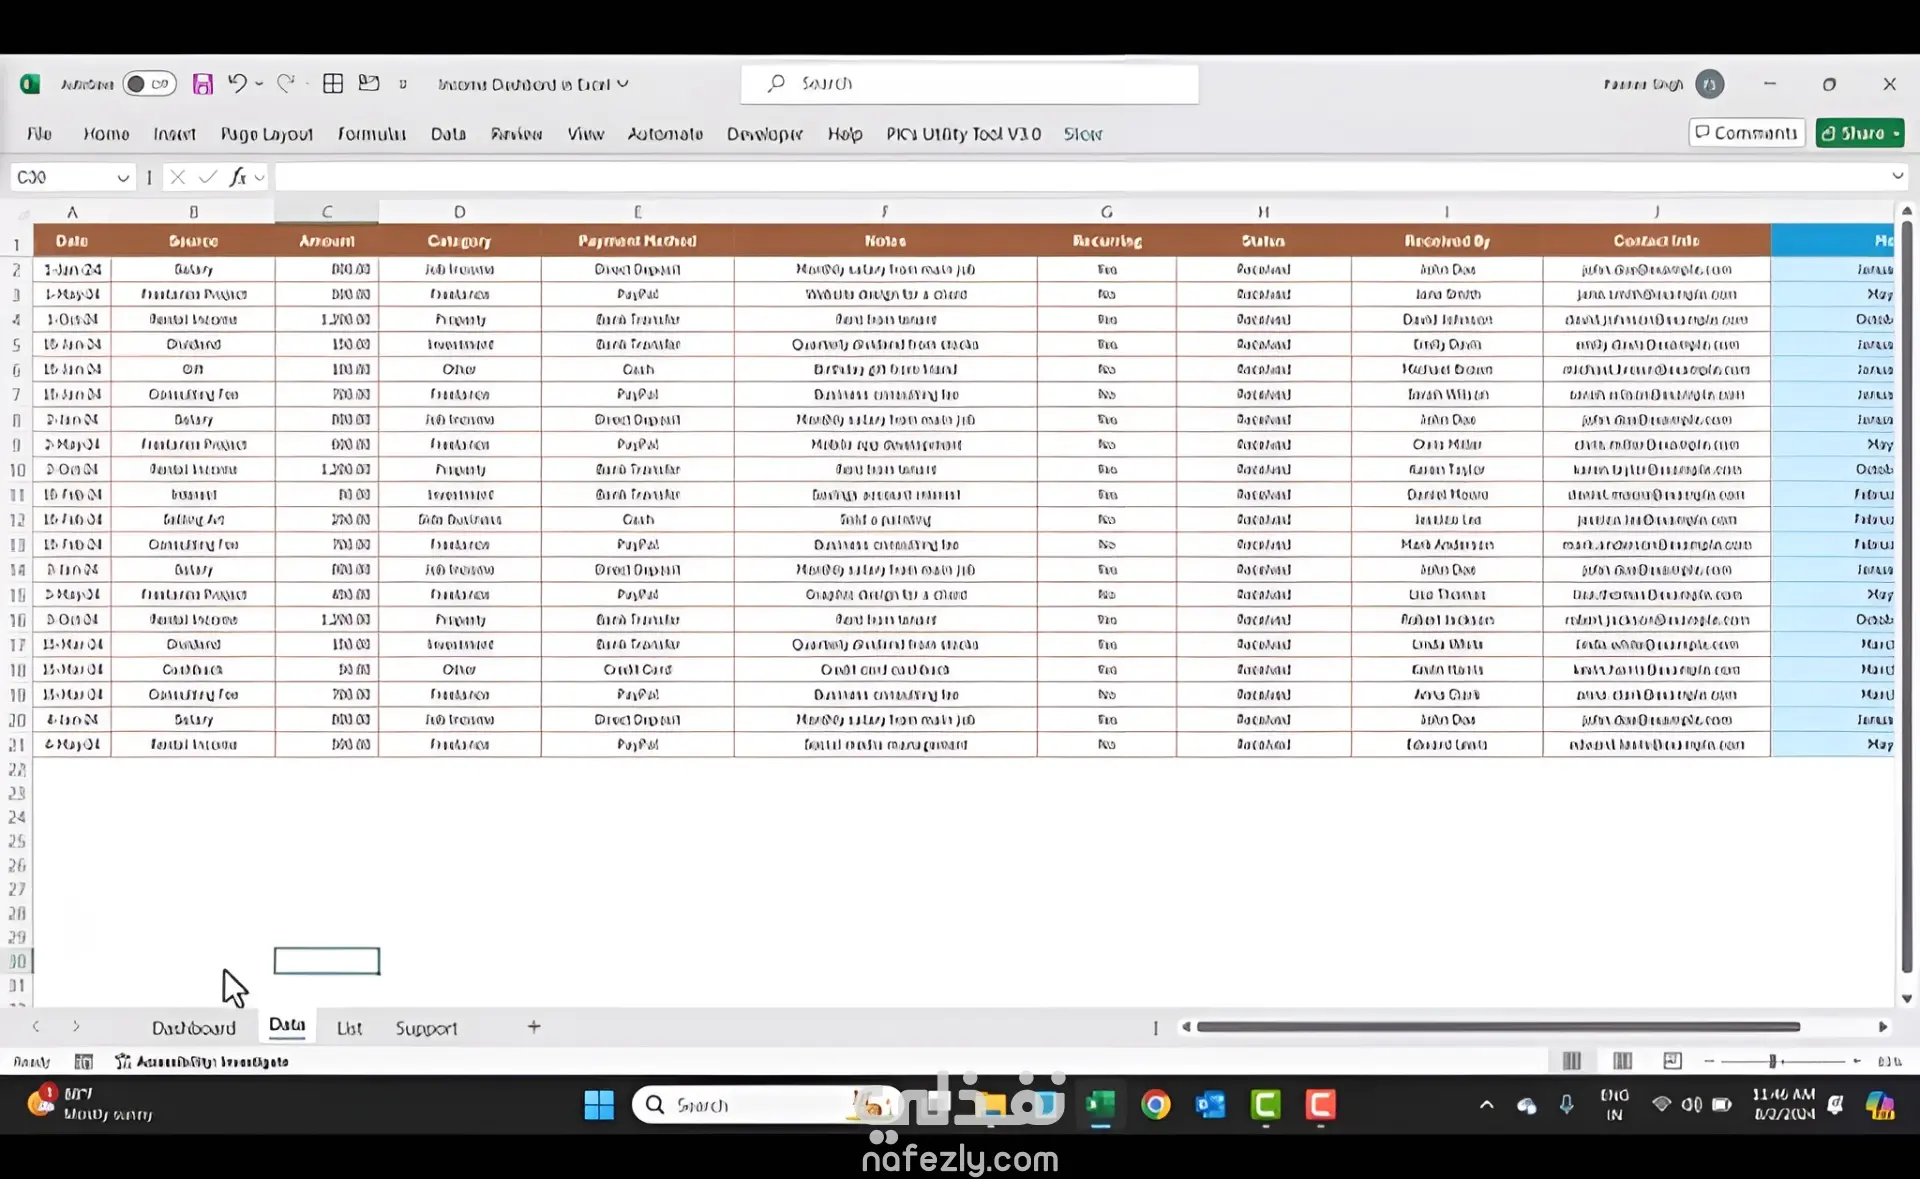This screenshot has height=1179, width=1920.
Task: Open the Formulas ribbon tab
Action: (371, 134)
